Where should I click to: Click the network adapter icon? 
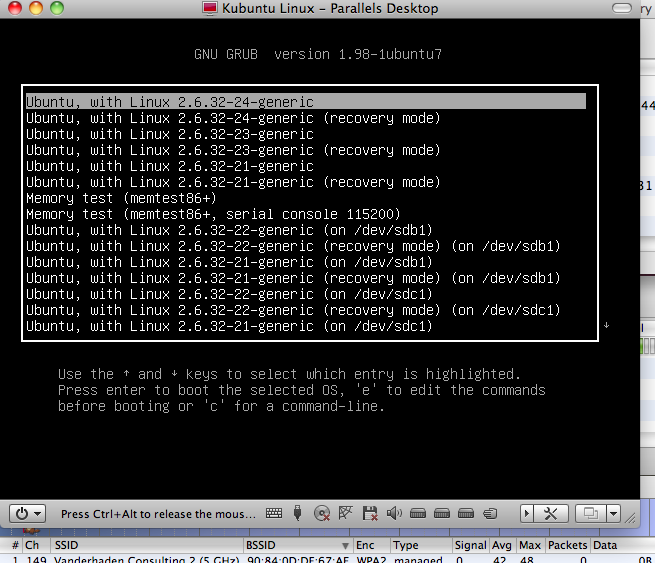tap(346, 514)
